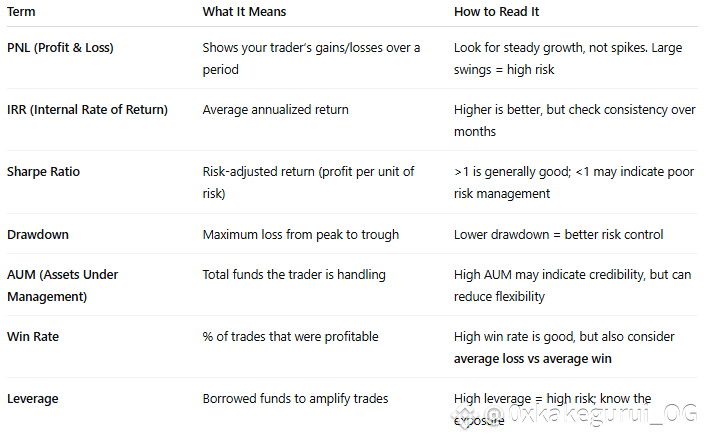
Task: Click the Average annualized return description
Action: pyautogui.click(x=276, y=109)
